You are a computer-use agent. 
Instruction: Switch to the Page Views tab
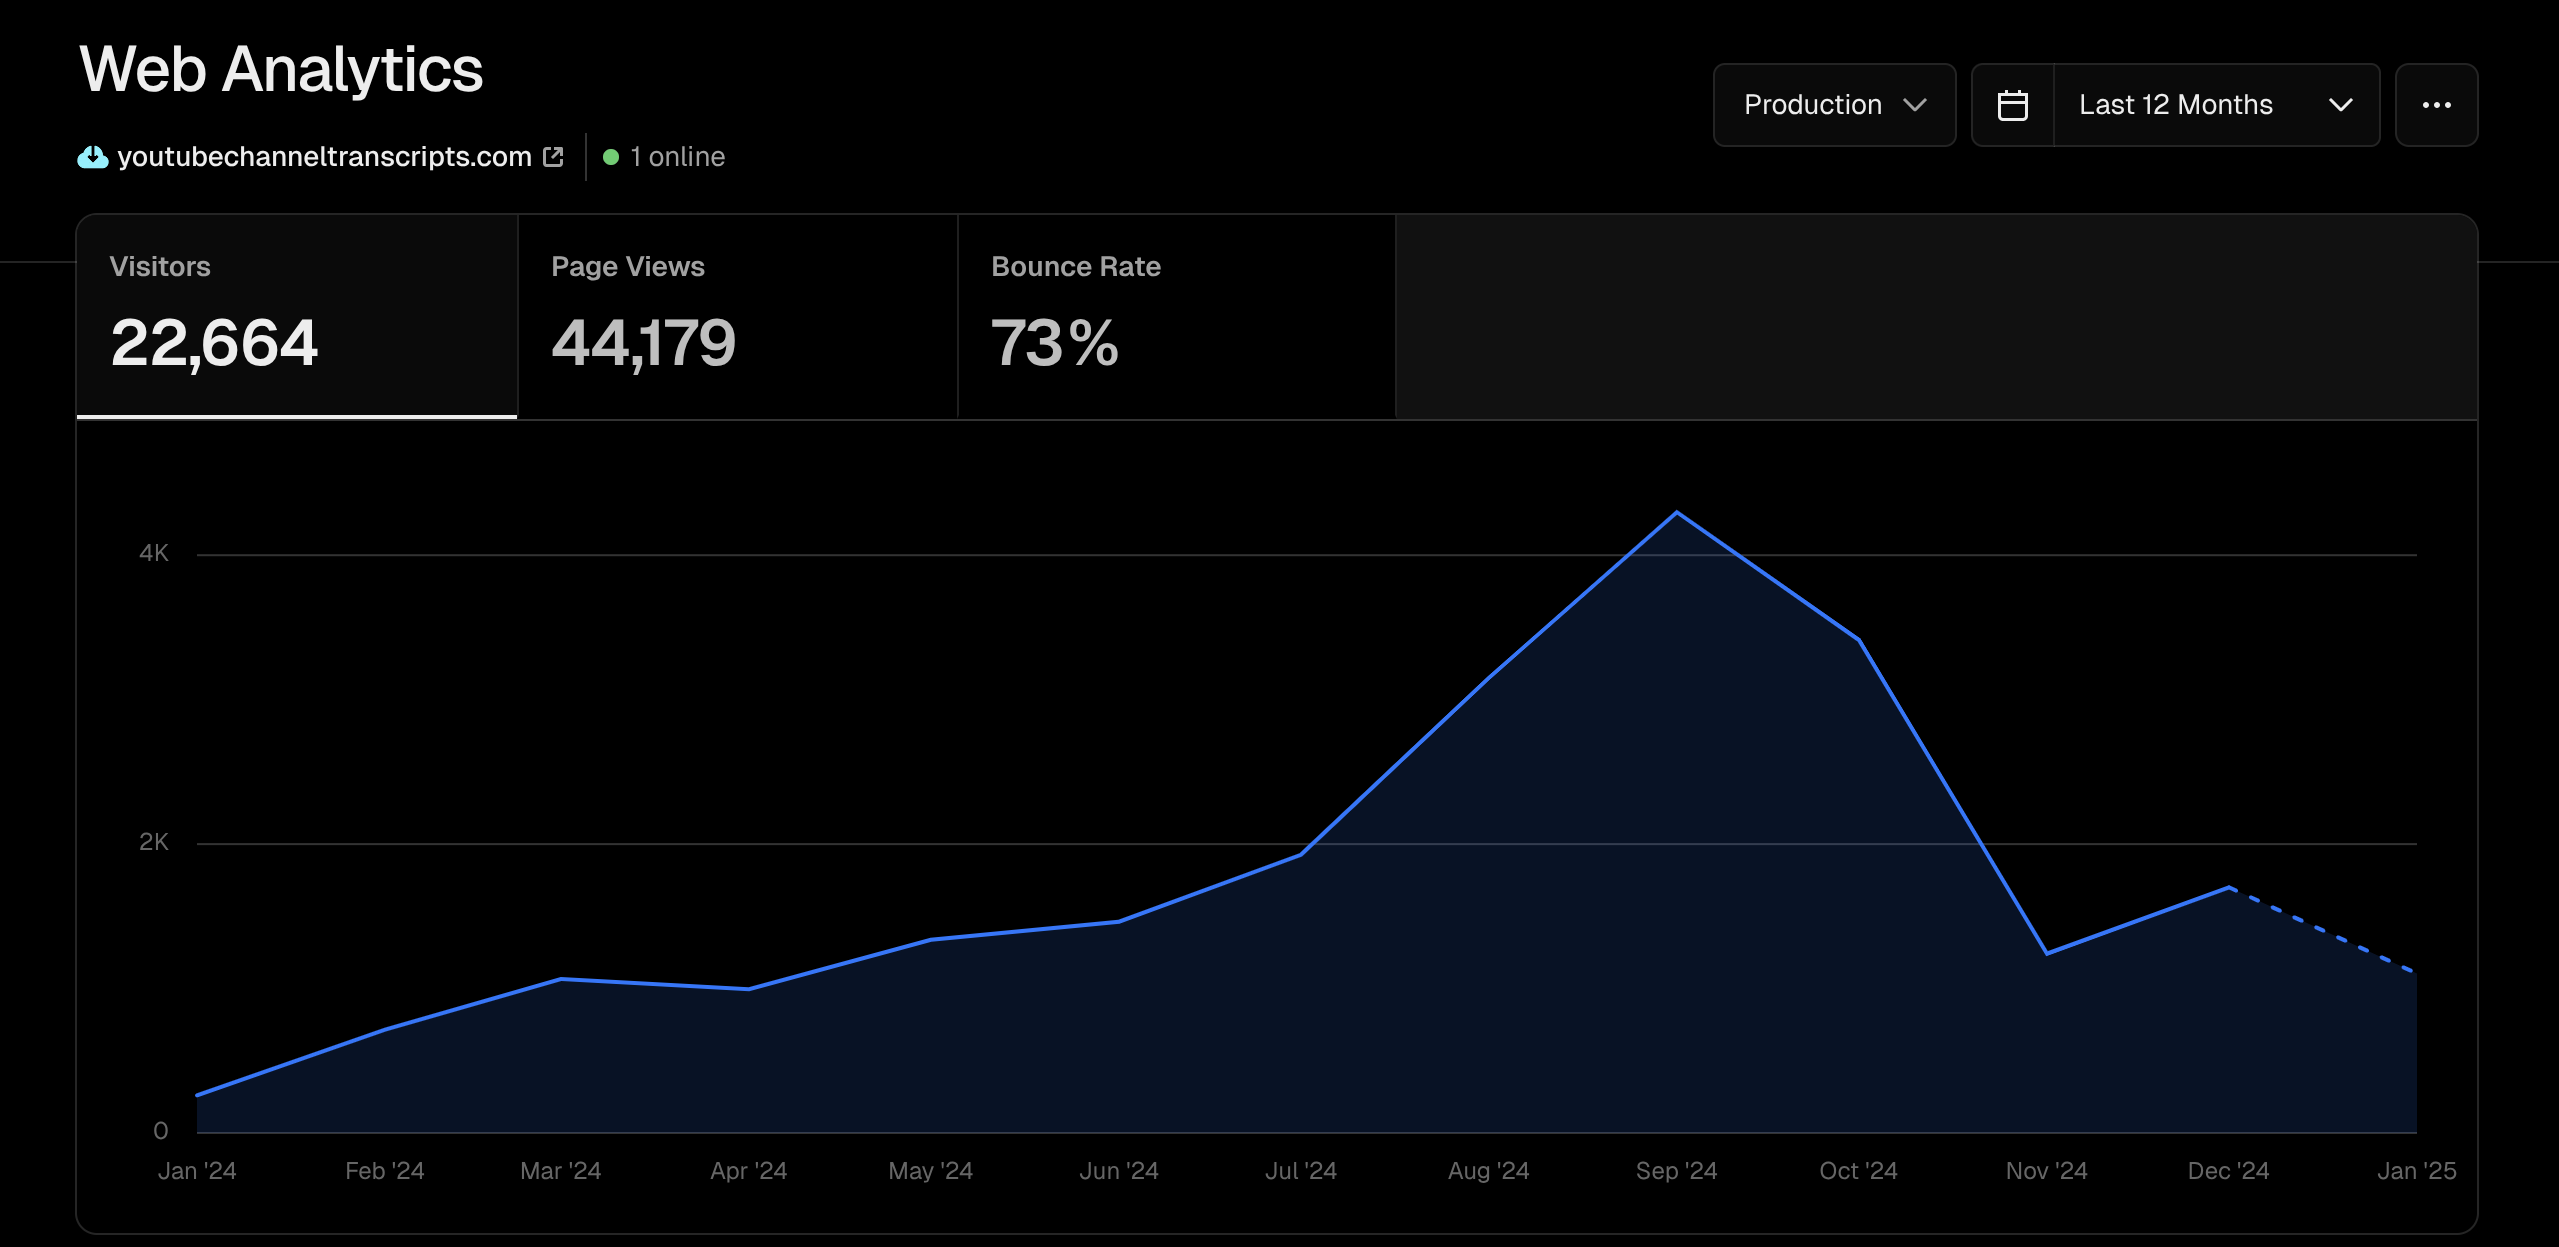737,315
